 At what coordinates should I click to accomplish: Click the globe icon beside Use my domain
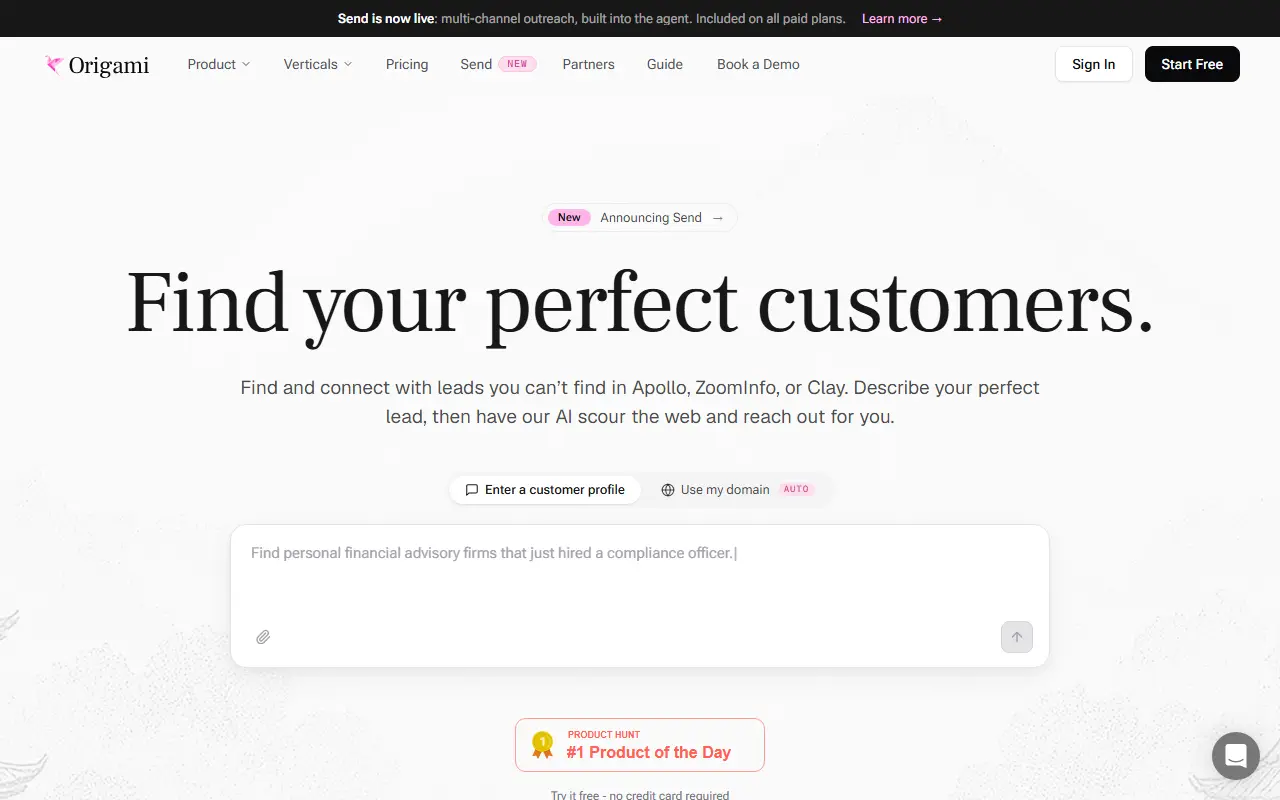click(668, 490)
